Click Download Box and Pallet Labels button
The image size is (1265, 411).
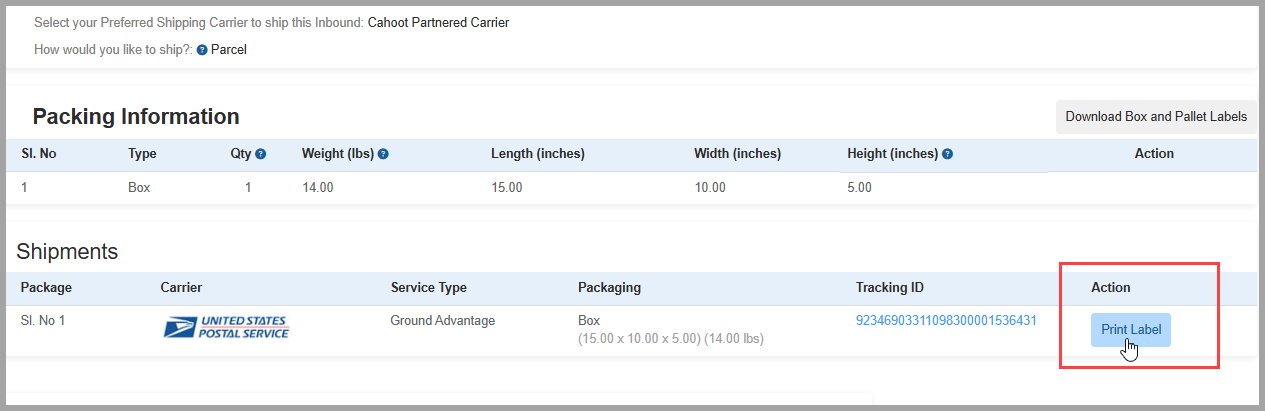(1156, 117)
